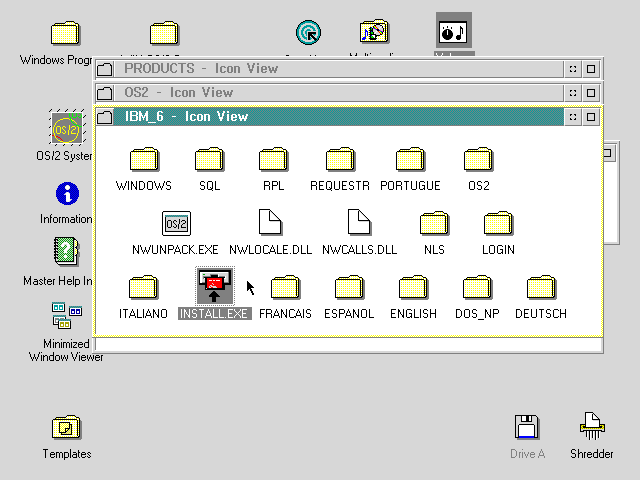Viewport: 640px width, 480px height.
Task: Click the PRODUCTS - Icon View title bar
Action: pyautogui.click(x=339, y=69)
